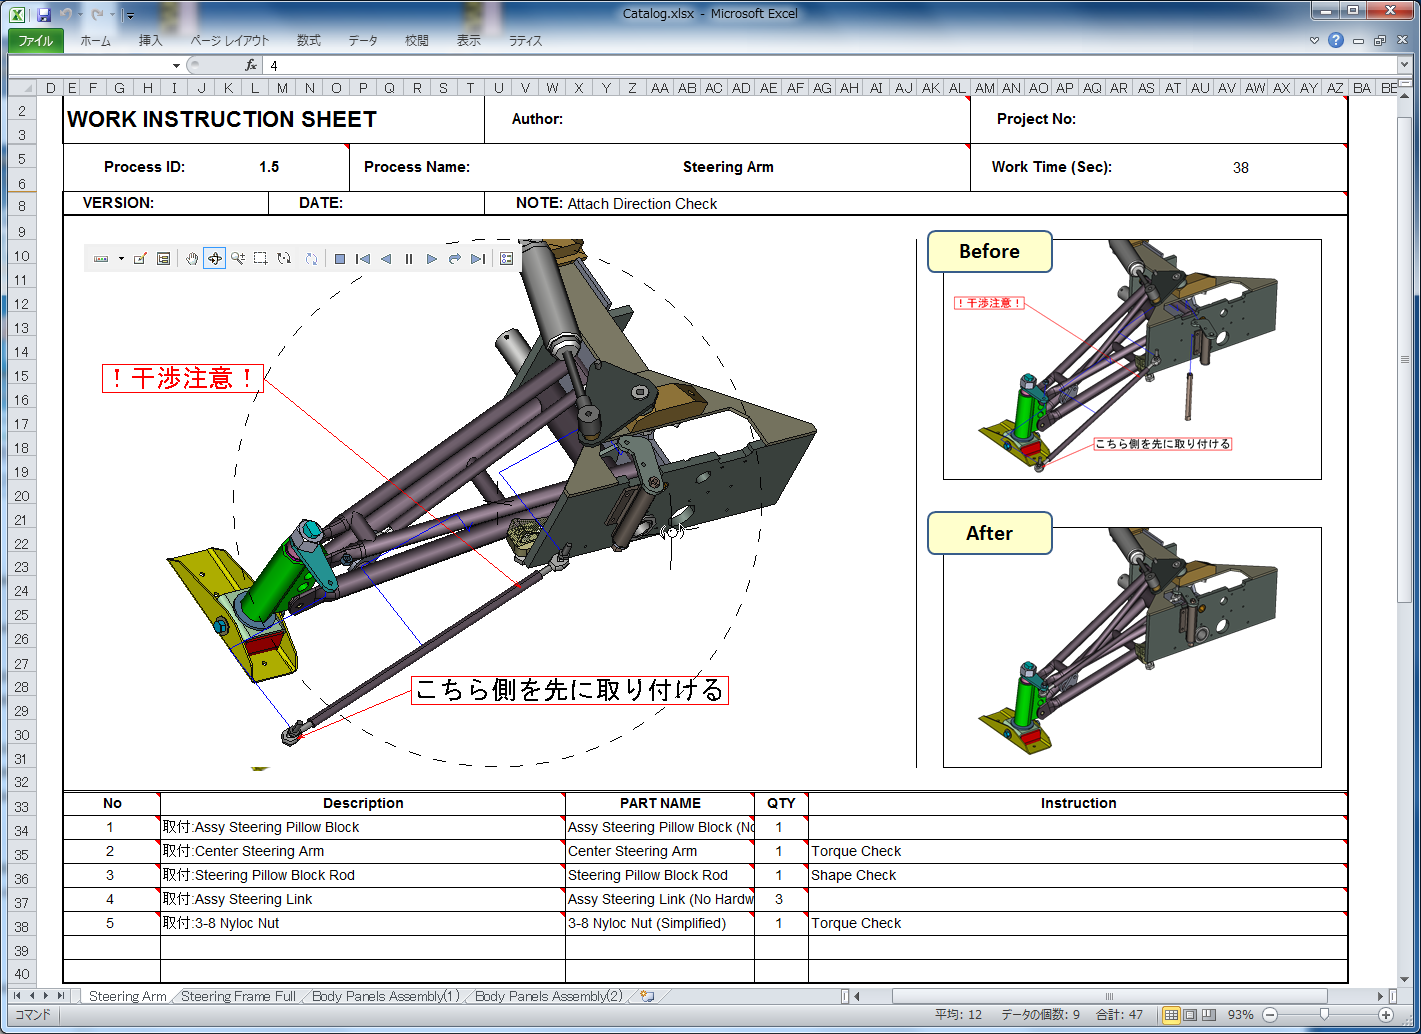Click the zoom slider handle
The height and width of the screenshot is (1034, 1421).
click(1324, 1015)
